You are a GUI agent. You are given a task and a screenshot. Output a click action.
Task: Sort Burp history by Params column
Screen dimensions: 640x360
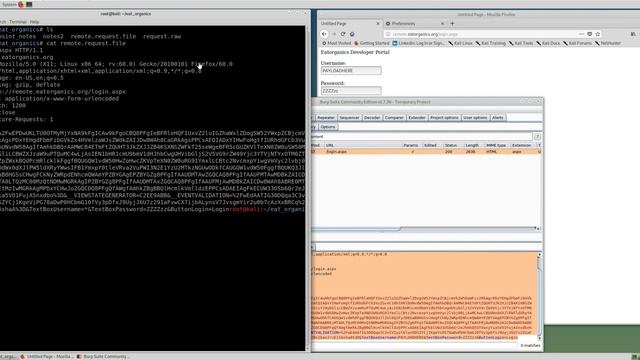pos(411,145)
